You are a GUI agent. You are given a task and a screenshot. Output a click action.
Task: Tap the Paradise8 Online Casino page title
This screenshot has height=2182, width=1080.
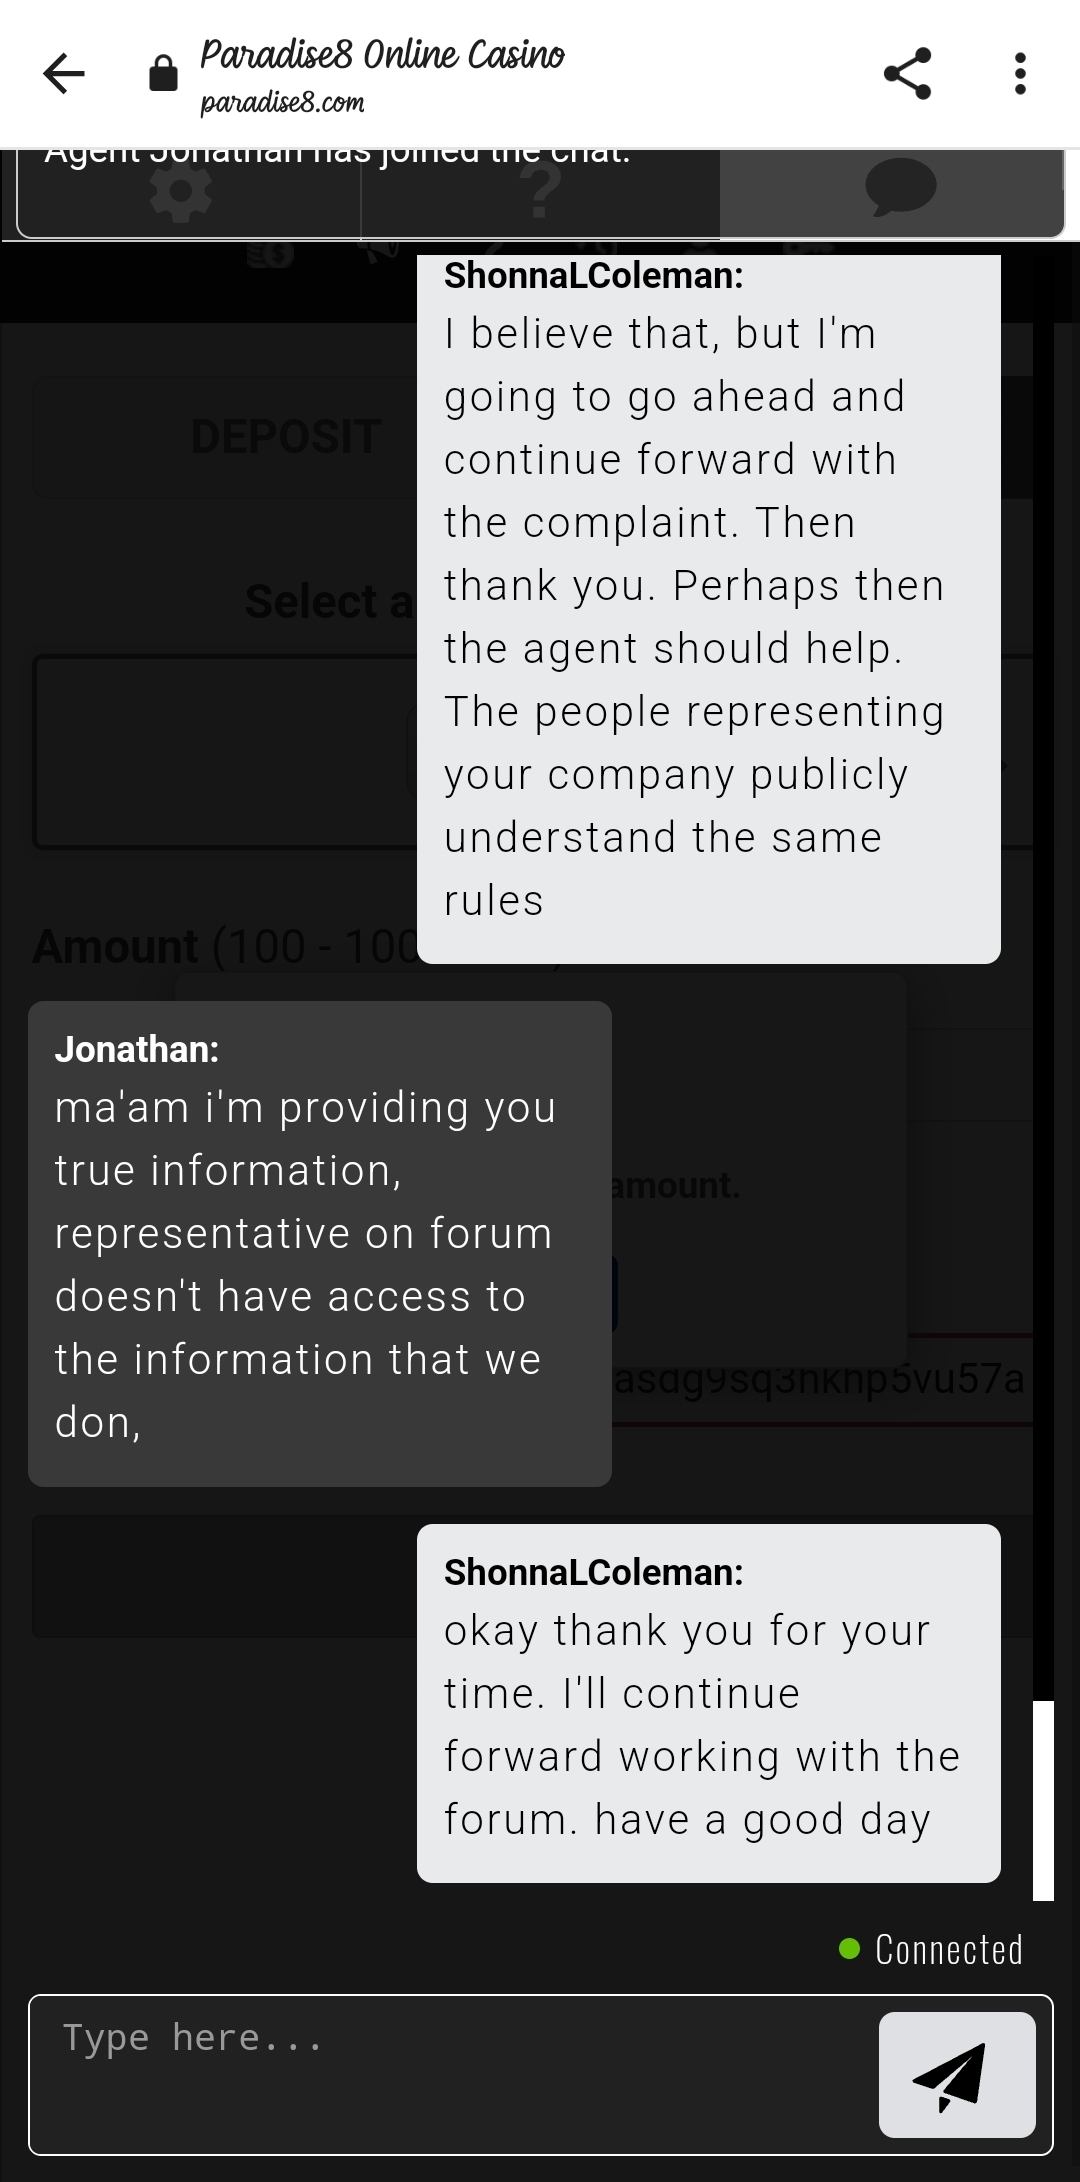click(x=382, y=54)
